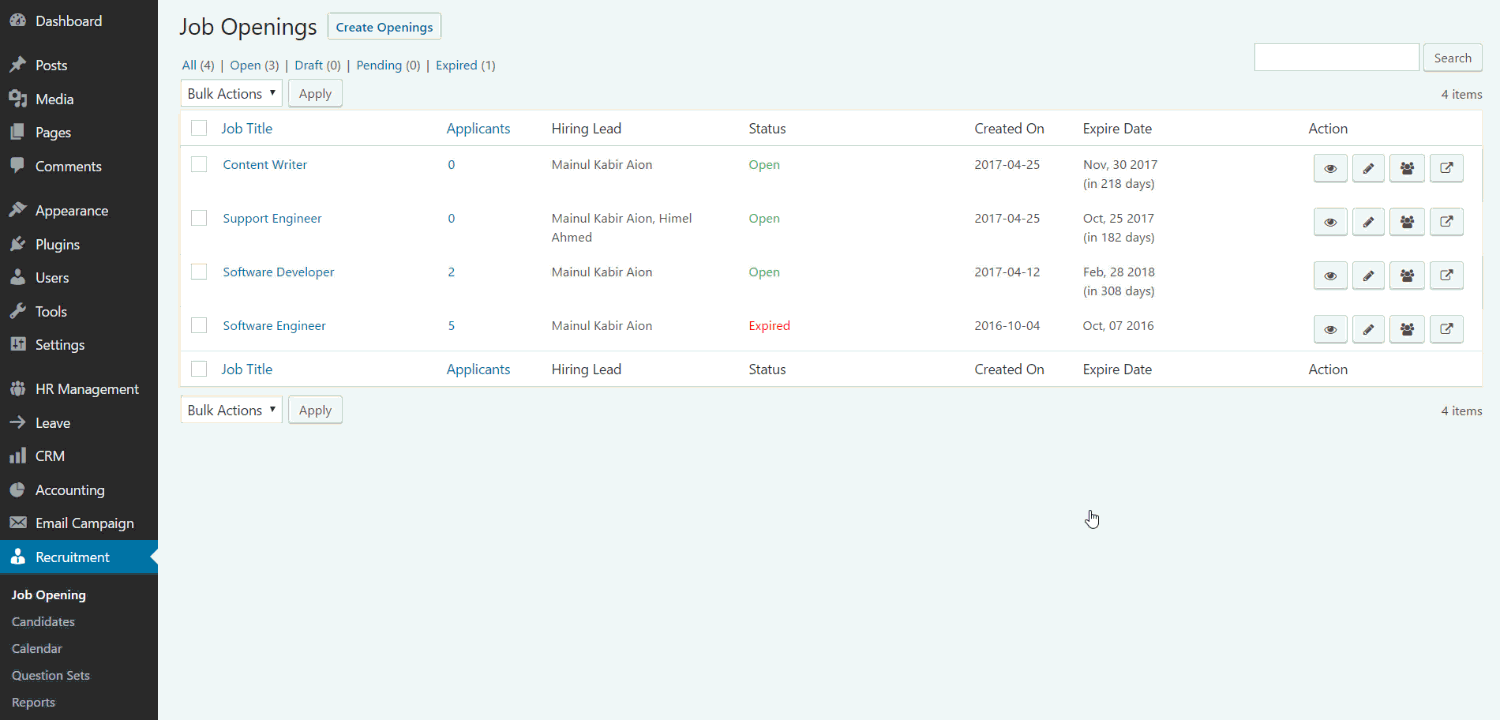Click the Create Openings button
Viewport: 1500px width, 720px height.
pyautogui.click(x=384, y=26)
